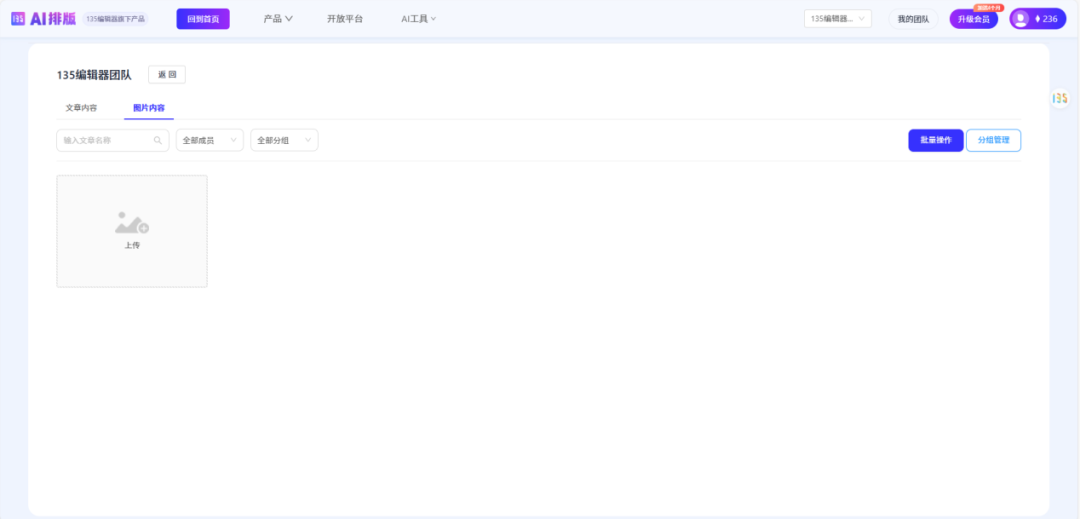Screen dimensions: 1080x519
Task: Open the 全部成员 dropdown
Action: [210, 140]
